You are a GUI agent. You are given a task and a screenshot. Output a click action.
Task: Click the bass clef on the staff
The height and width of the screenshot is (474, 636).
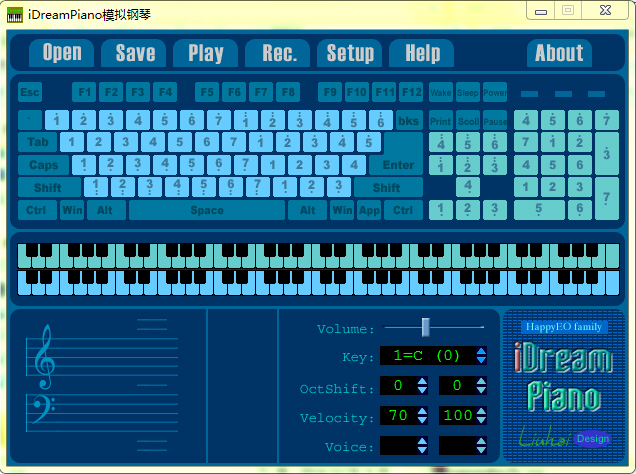(43, 410)
